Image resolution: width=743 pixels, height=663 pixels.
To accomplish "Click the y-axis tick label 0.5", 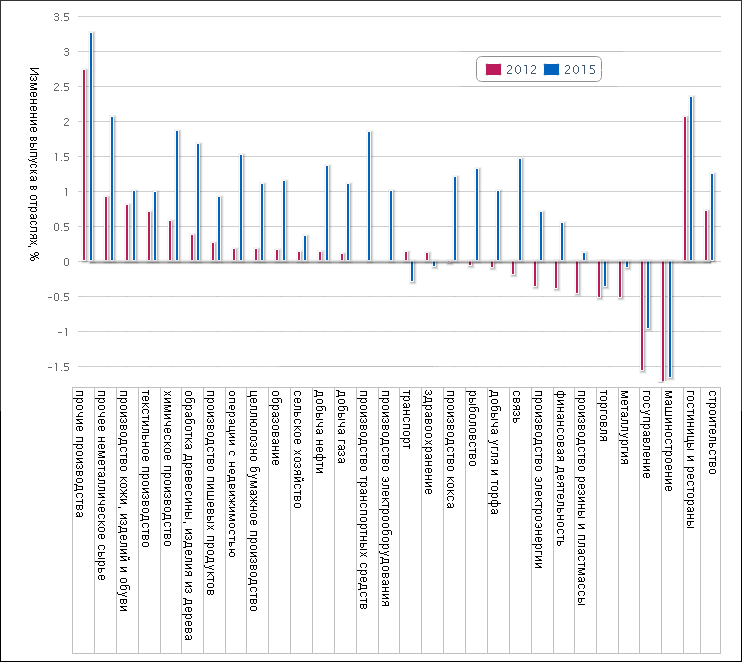I will [61, 227].
